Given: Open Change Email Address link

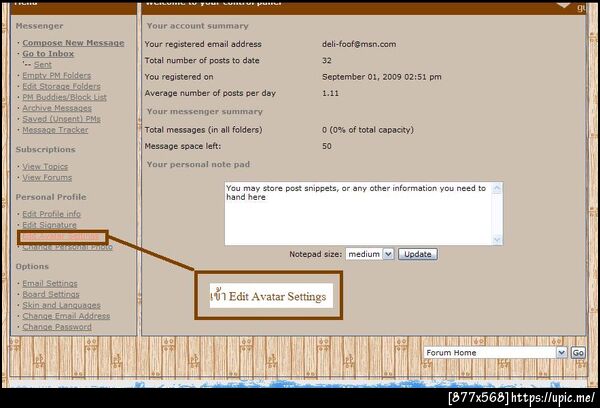Looking at the screenshot, I should tap(66, 316).
